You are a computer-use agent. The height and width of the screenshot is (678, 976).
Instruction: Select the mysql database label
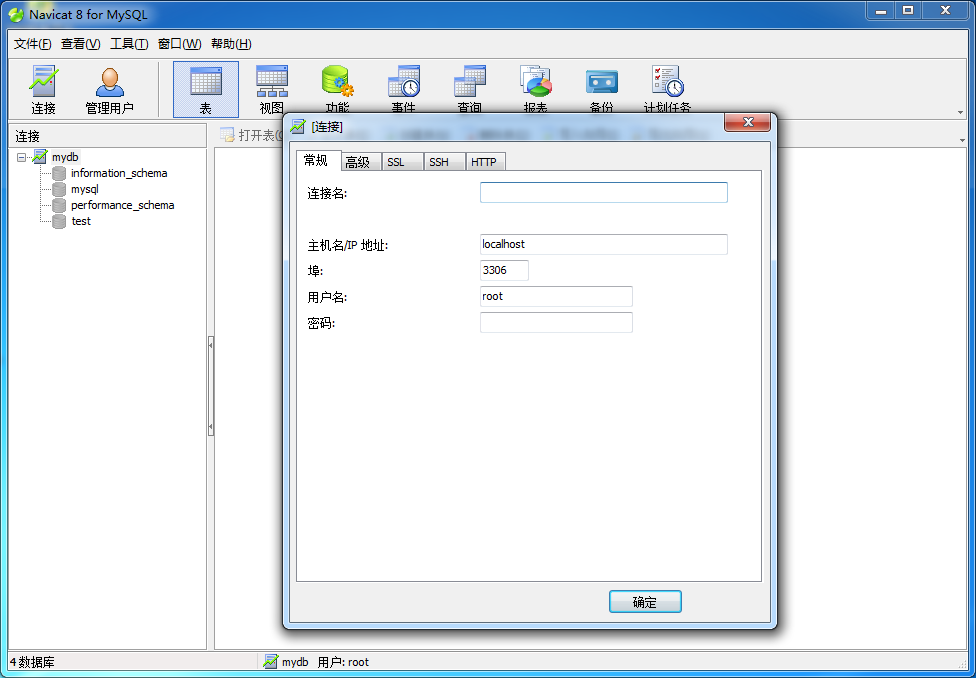pos(85,189)
